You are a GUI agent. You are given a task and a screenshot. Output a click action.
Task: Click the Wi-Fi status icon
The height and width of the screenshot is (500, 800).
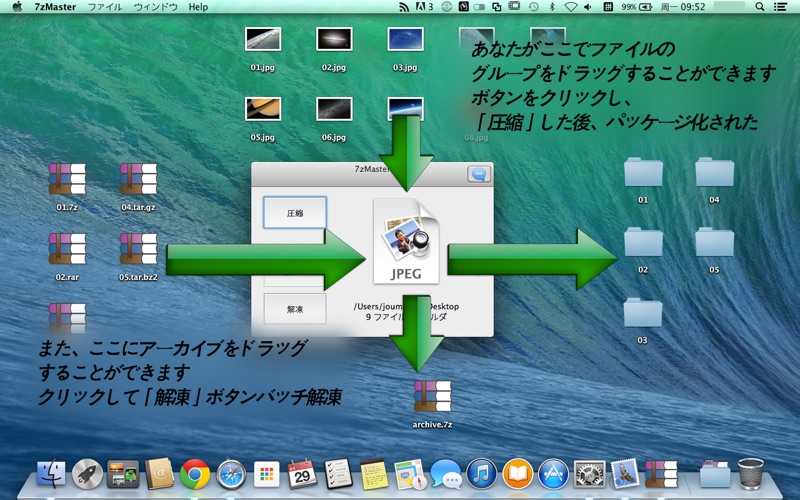pyautogui.click(x=570, y=7)
